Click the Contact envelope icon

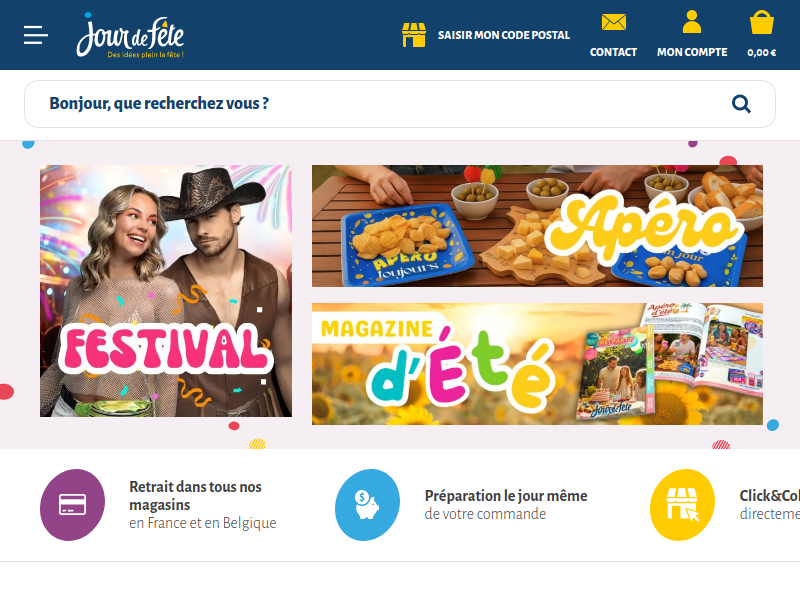tap(613, 22)
